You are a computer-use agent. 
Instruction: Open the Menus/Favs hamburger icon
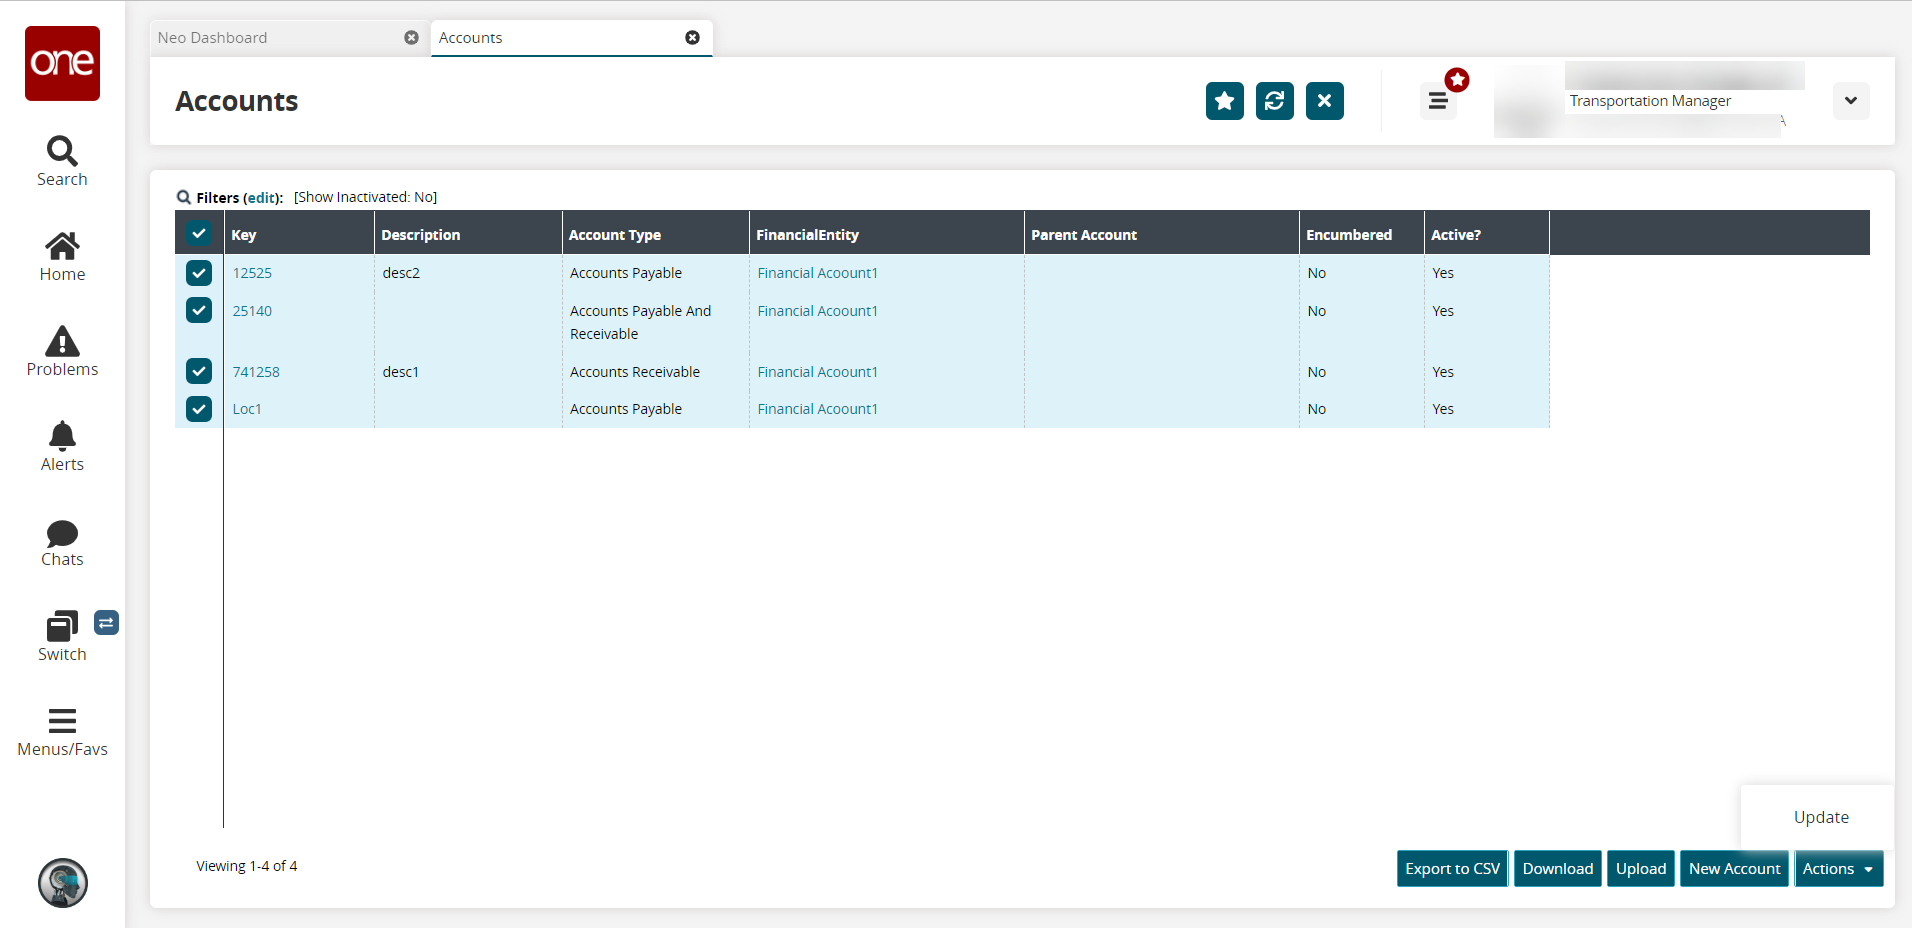pos(62,721)
